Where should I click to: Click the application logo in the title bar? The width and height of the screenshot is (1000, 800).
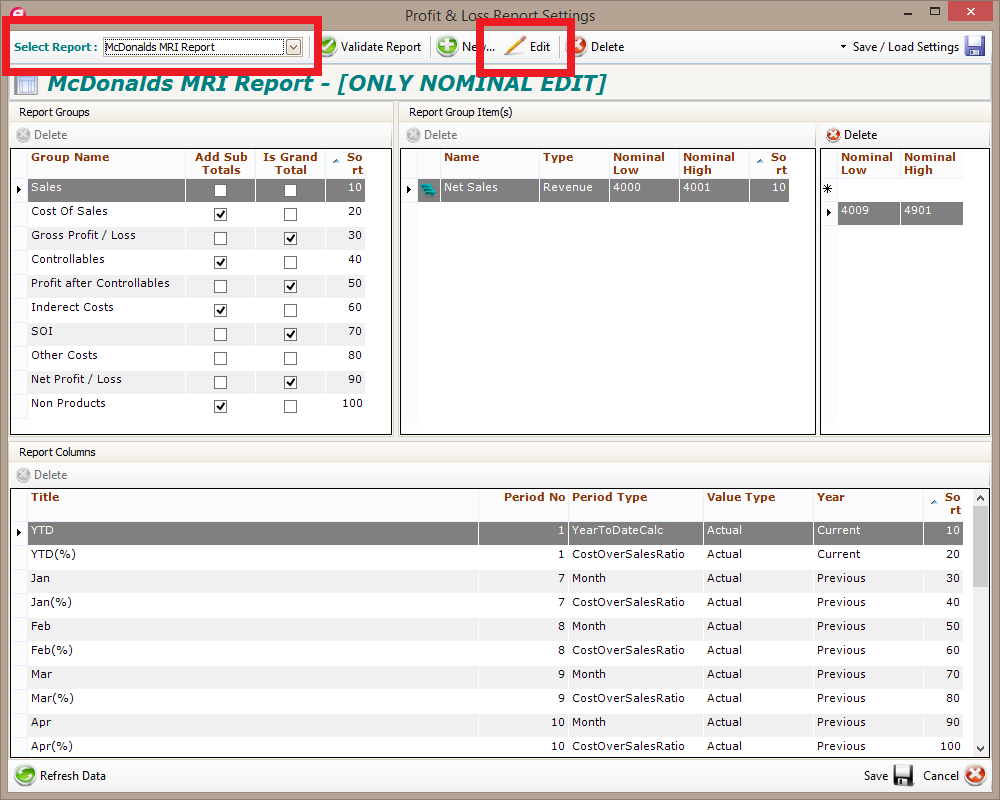17,12
